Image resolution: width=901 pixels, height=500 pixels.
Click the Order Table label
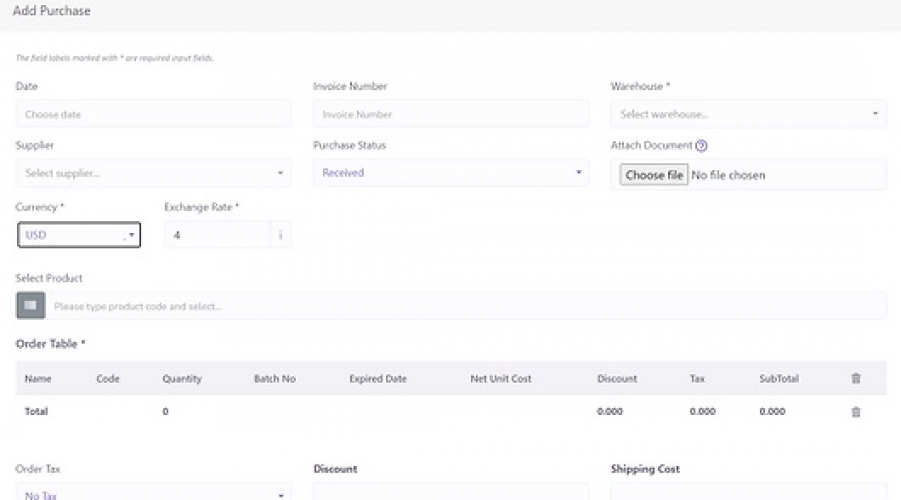pyautogui.click(x=51, y=344)
